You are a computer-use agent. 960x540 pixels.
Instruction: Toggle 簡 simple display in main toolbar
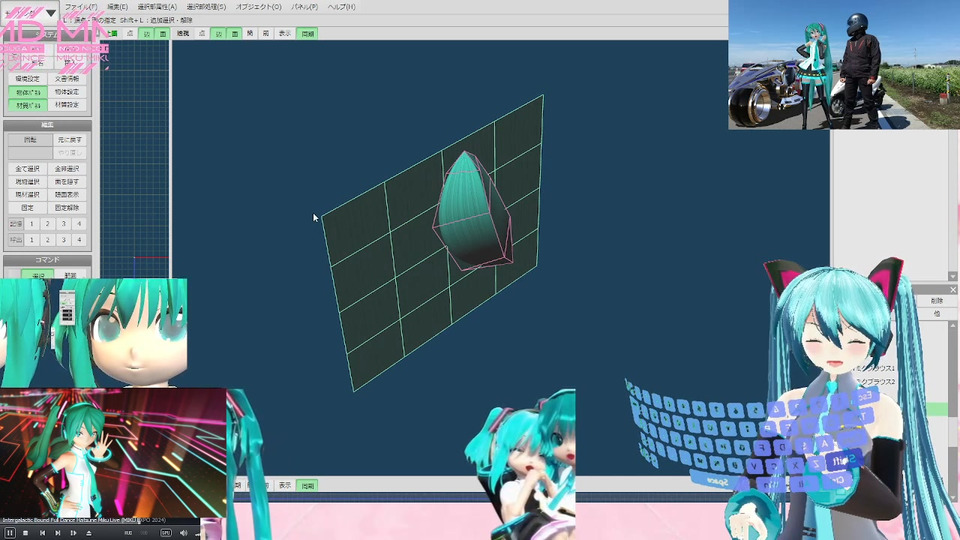click(x=250, y=34)
